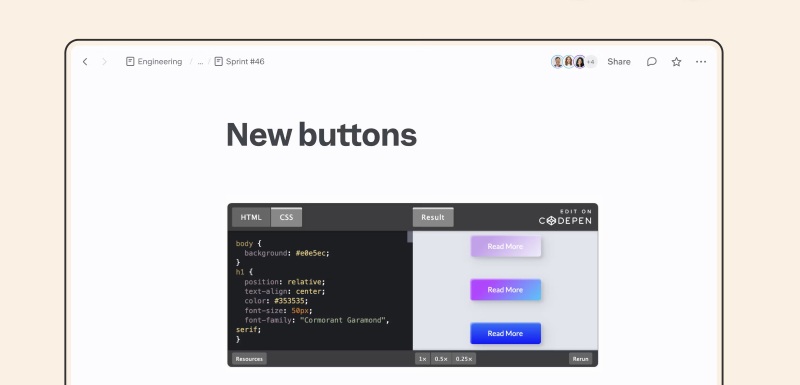
Task: Open Edit on CodePen link
Action: [x=565, y=217]
